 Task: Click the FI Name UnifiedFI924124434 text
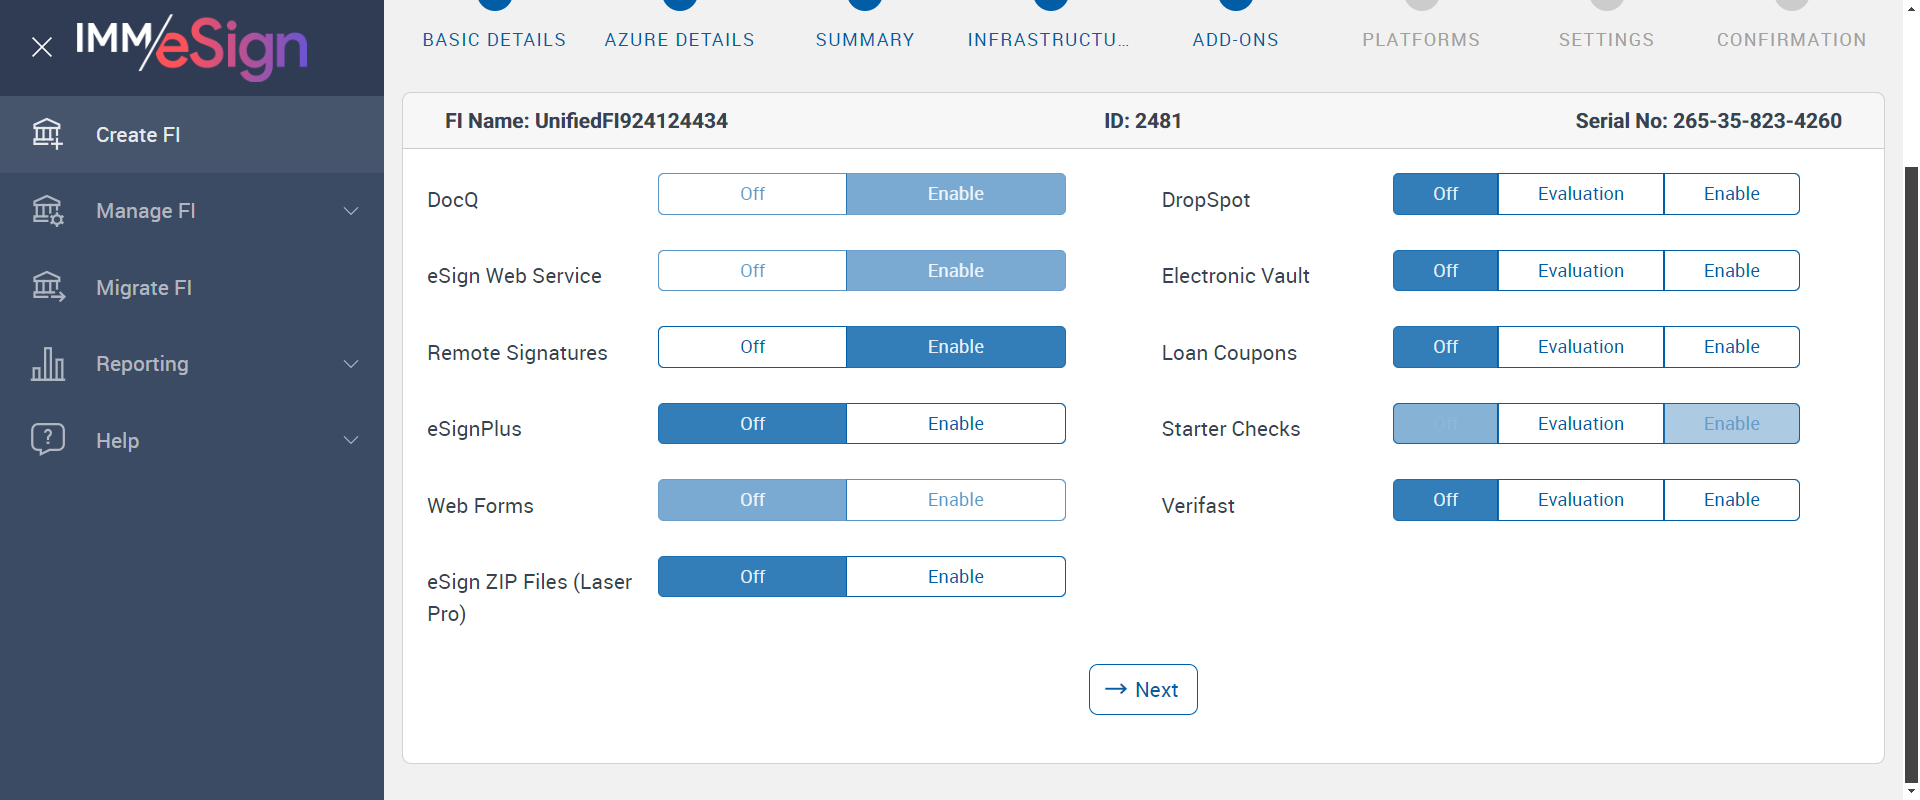pos(586,121)
